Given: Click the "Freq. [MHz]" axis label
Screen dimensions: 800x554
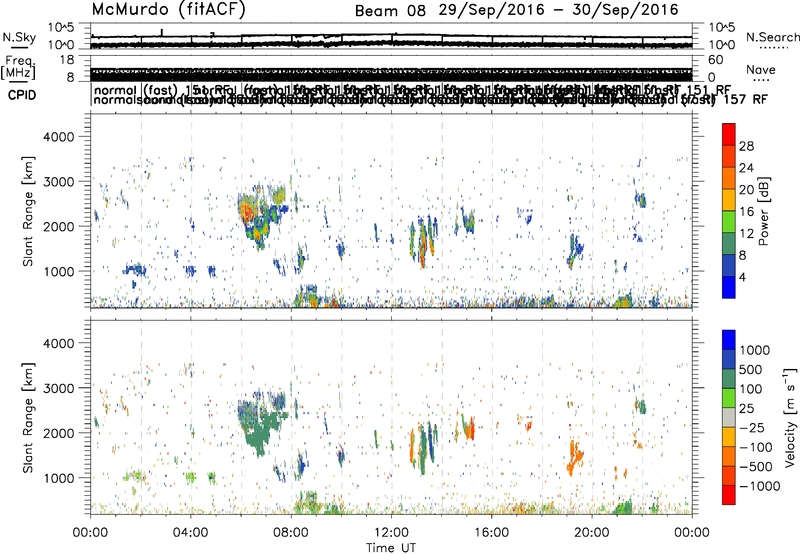Looking at the screenshot, I should (18, 67).
